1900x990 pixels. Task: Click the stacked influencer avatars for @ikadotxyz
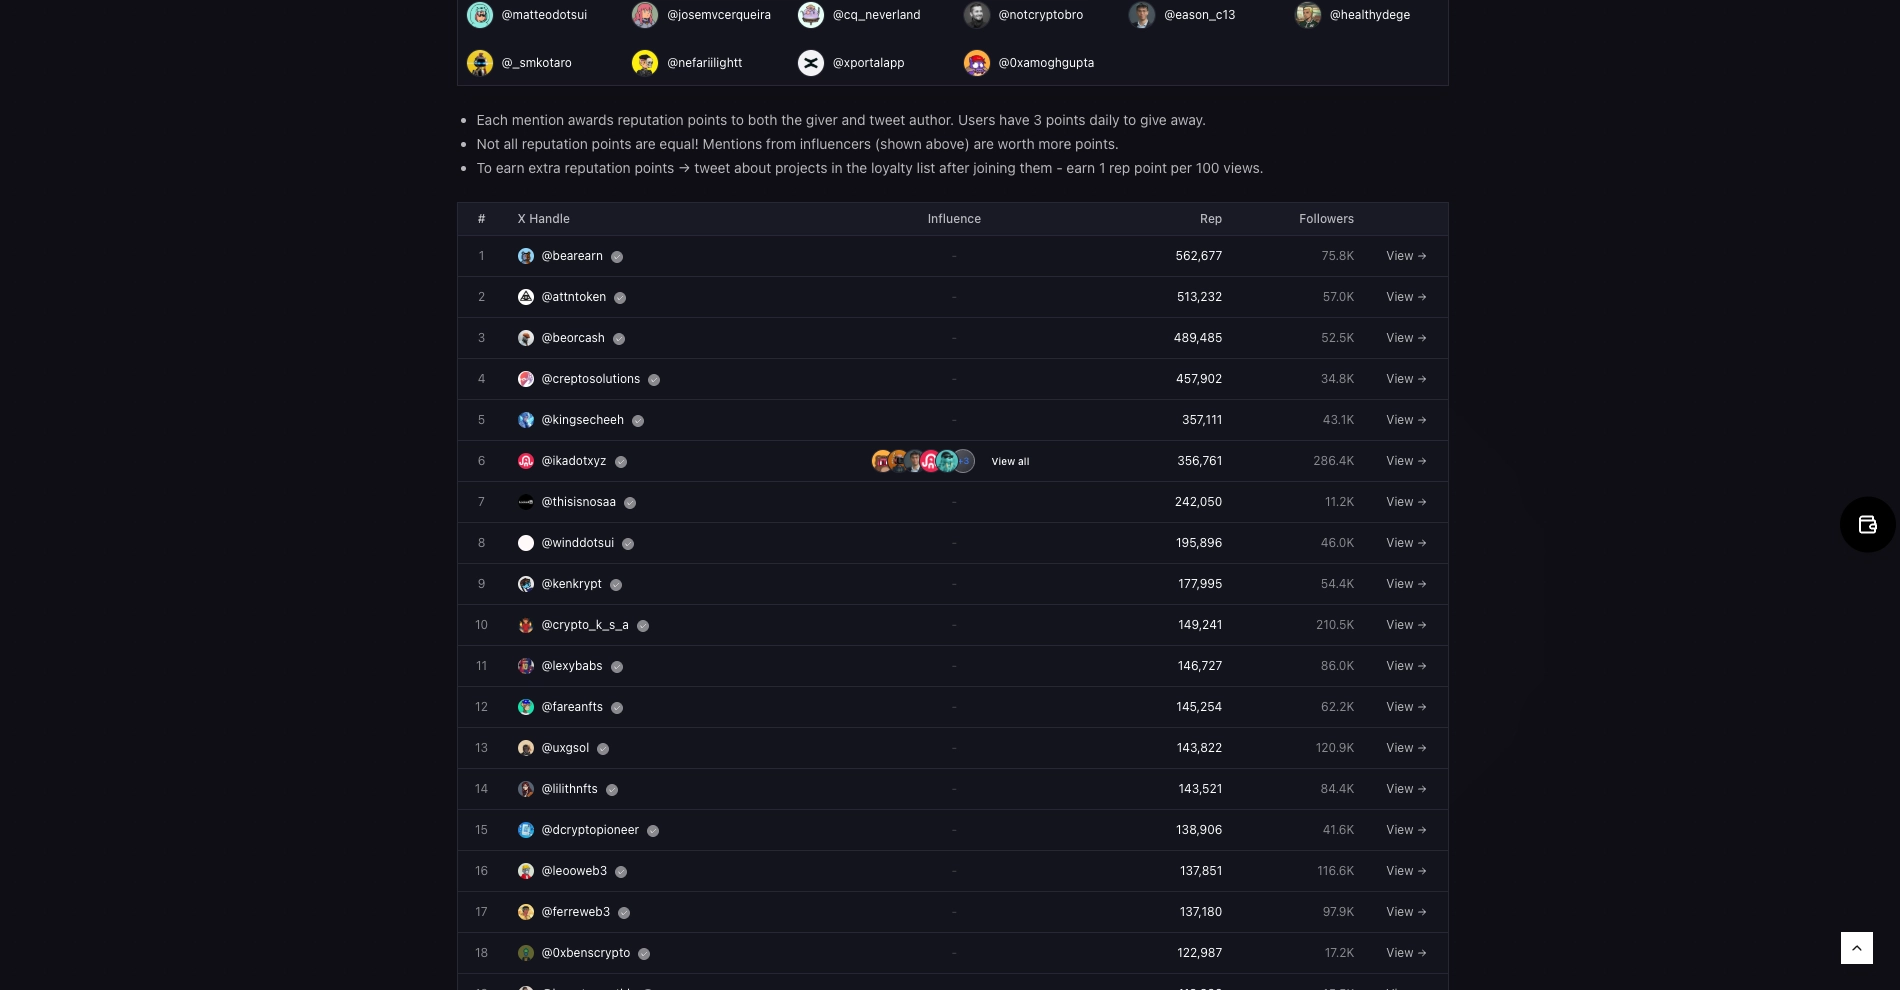pyautogui.click(x=923, y=461)
